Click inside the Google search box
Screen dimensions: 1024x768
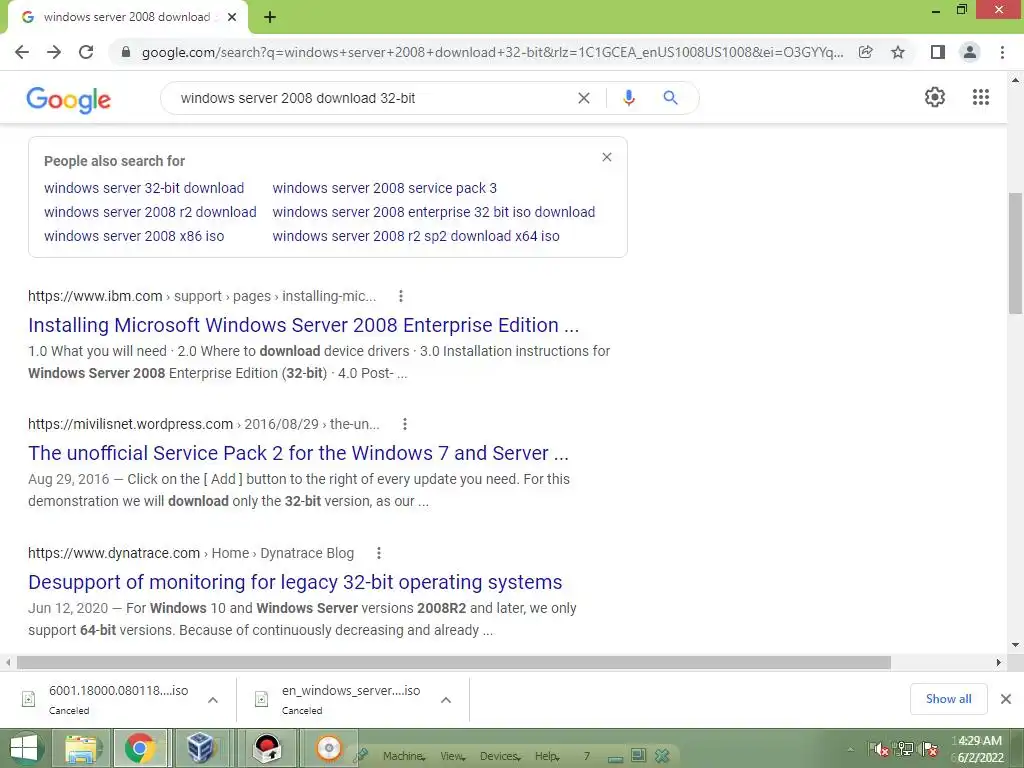372,98
